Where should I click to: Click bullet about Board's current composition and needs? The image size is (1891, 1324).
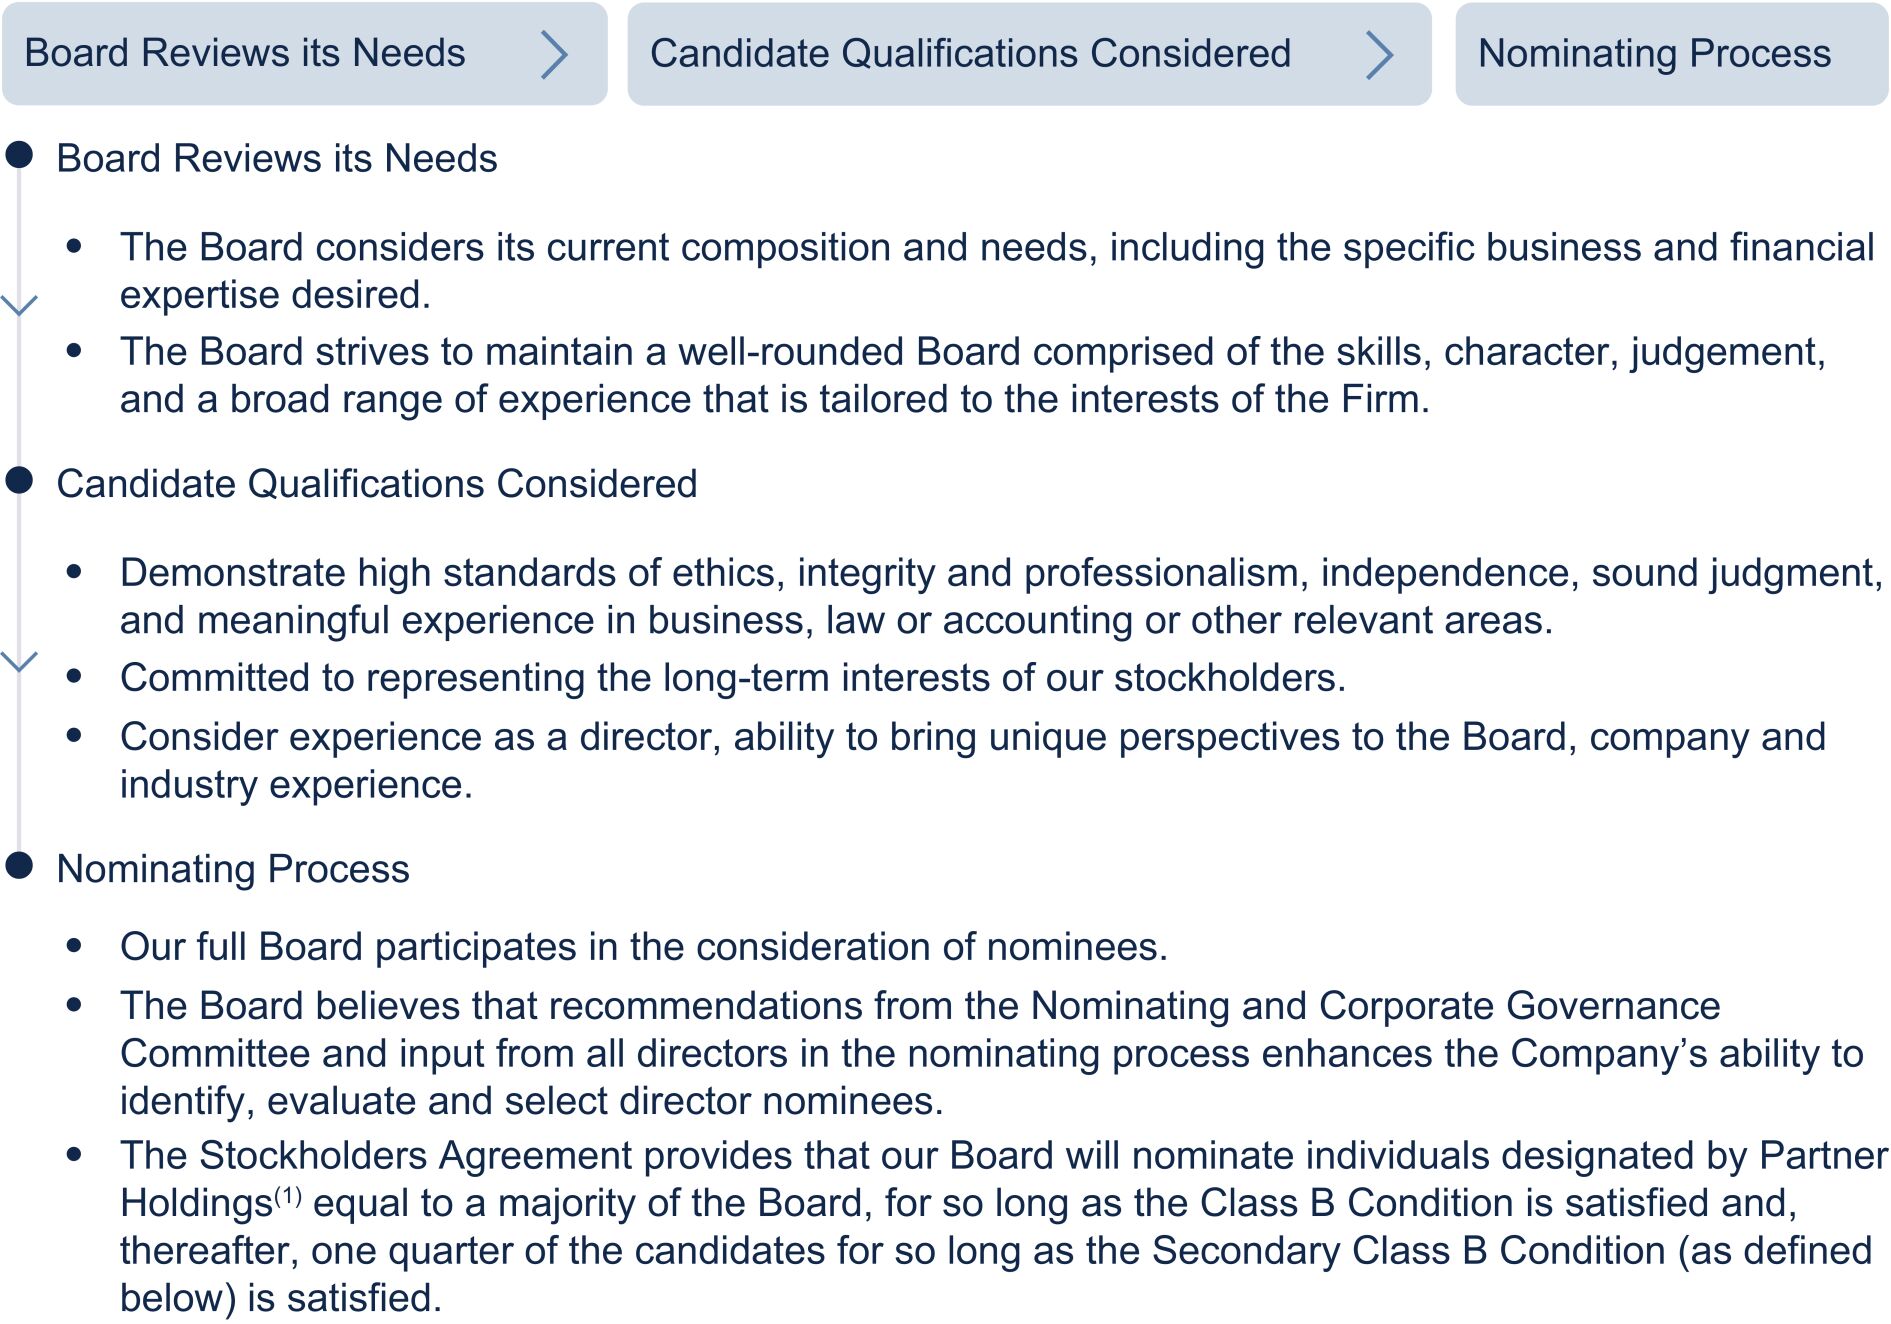coord(997,271)
